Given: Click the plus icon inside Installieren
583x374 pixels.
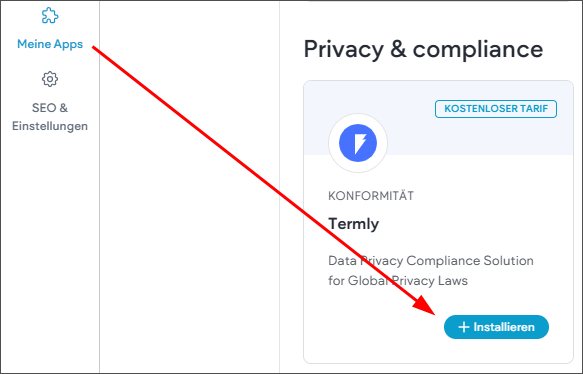Looking at the screenshot, I should point(464,327).
